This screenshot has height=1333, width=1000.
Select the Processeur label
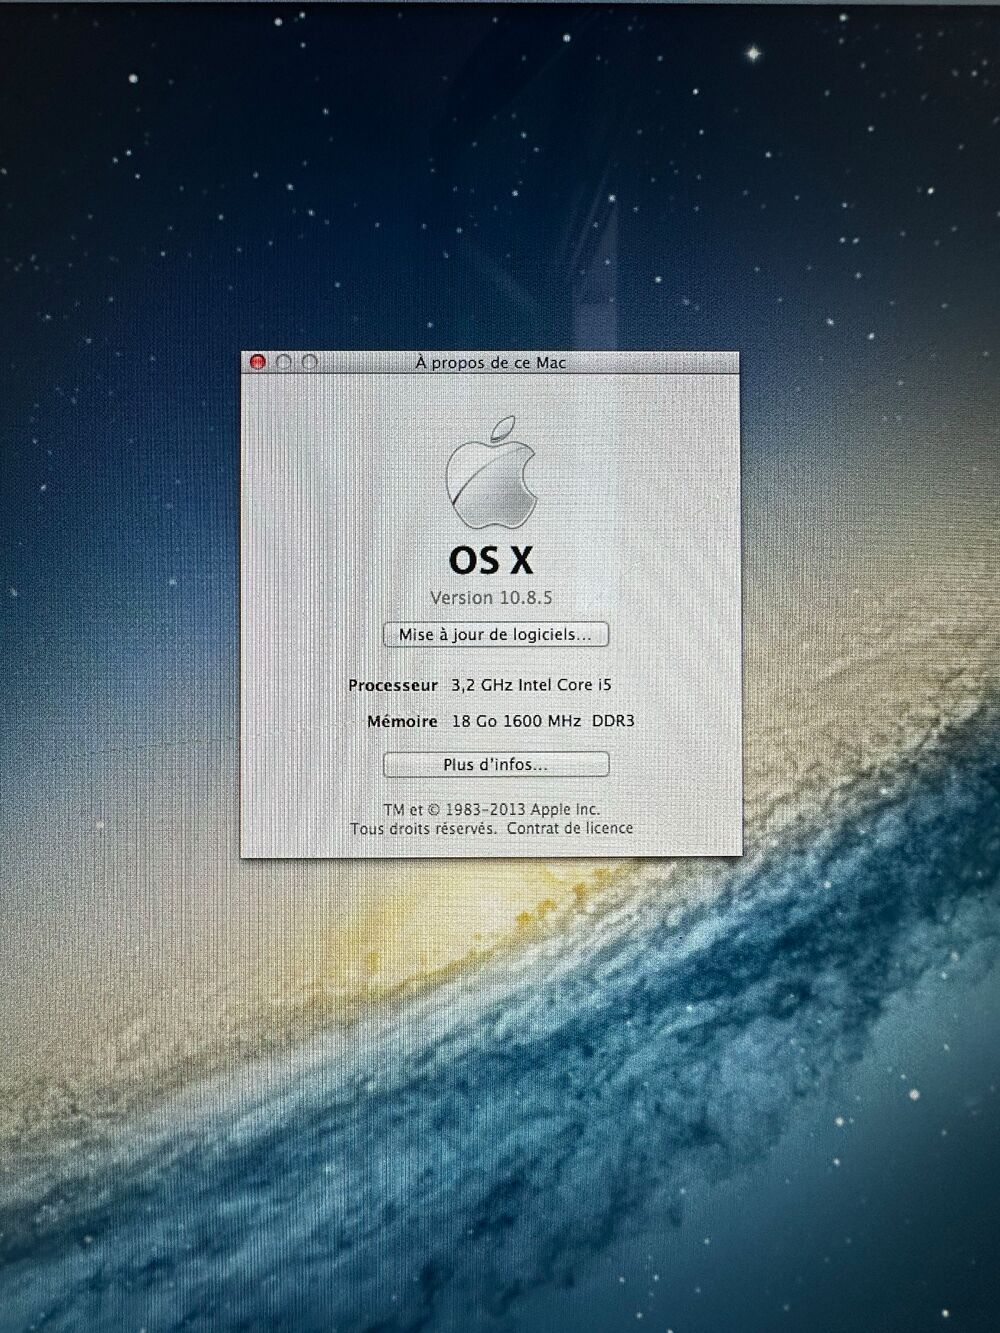tap(393, 685)
